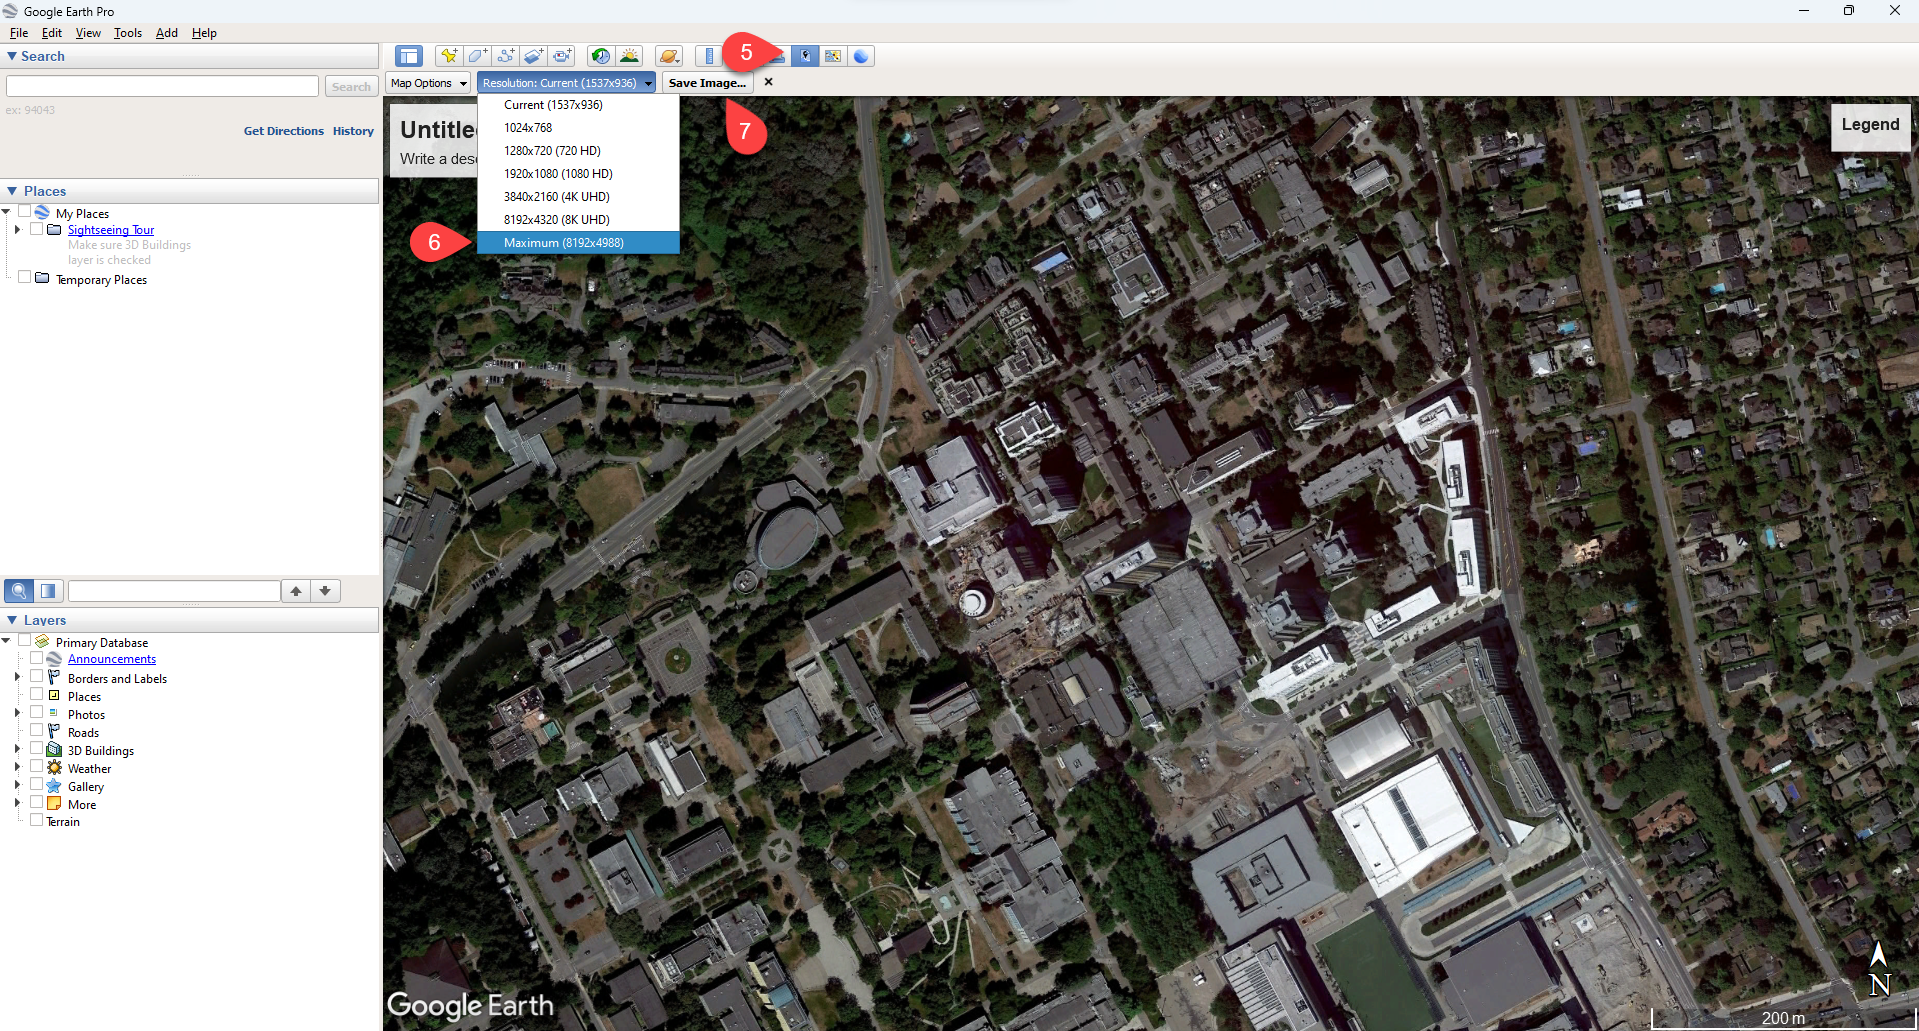This screenshot has width=1919, height=1031.
Task: Click the 3D Buildings layer icon
Action: pyautogui.click(x=54, y=750)
